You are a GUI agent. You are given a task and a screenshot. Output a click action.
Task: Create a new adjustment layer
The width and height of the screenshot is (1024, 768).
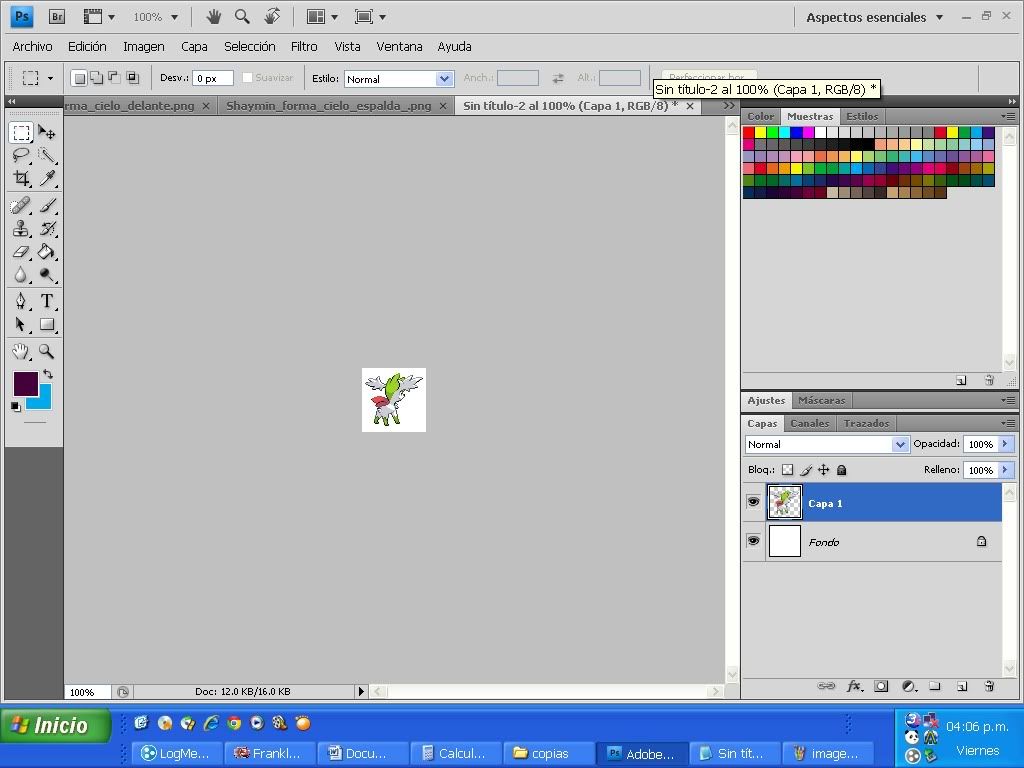(909, 686)
